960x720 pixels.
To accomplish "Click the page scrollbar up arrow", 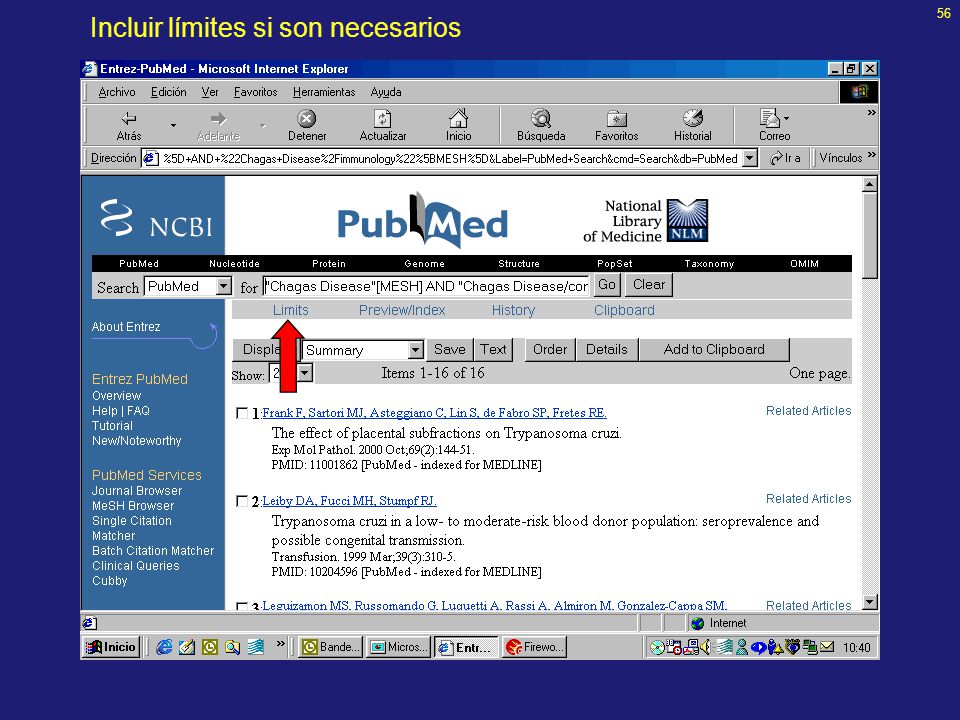I will 869,184.
